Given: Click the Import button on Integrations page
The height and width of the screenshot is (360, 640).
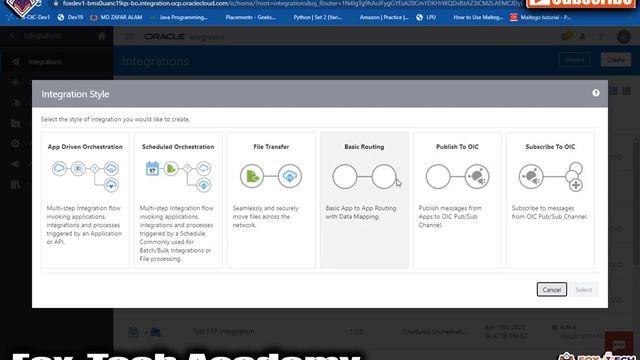Looking at the screenshot, I should pos(574,60).
